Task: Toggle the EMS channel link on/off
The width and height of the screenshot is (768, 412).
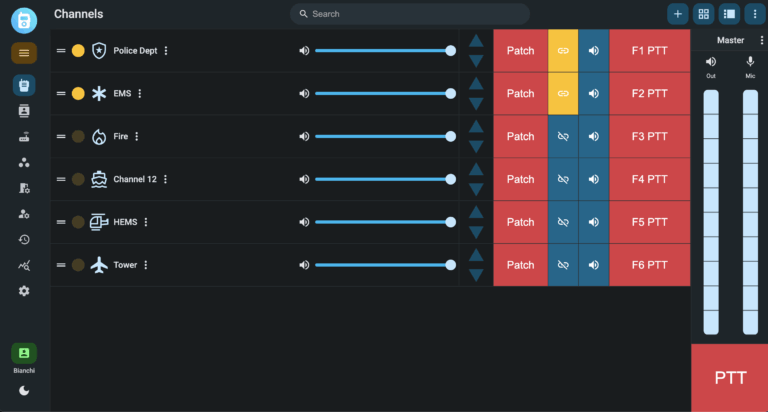Action: click(563, 93)
